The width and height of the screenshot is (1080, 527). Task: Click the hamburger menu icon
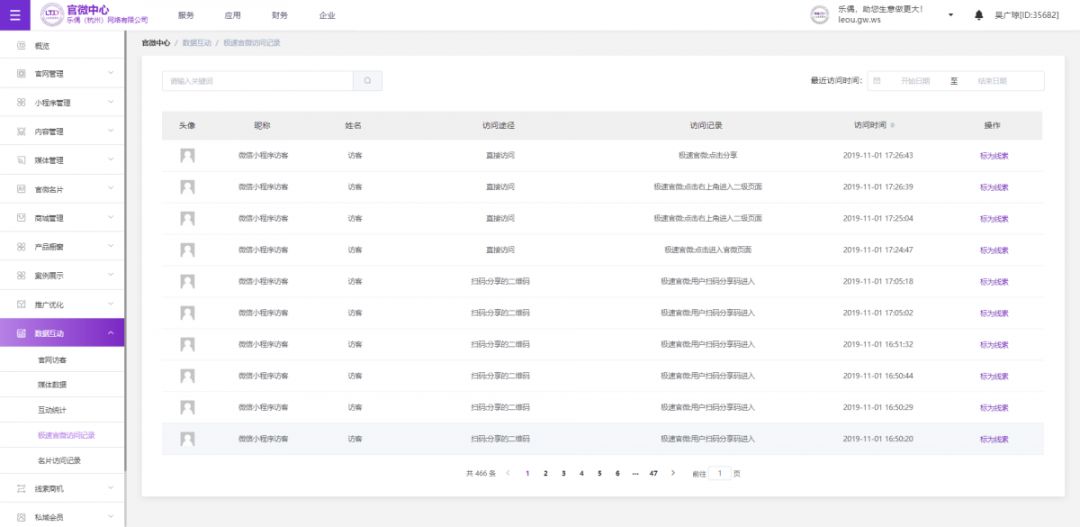point(14,15)
